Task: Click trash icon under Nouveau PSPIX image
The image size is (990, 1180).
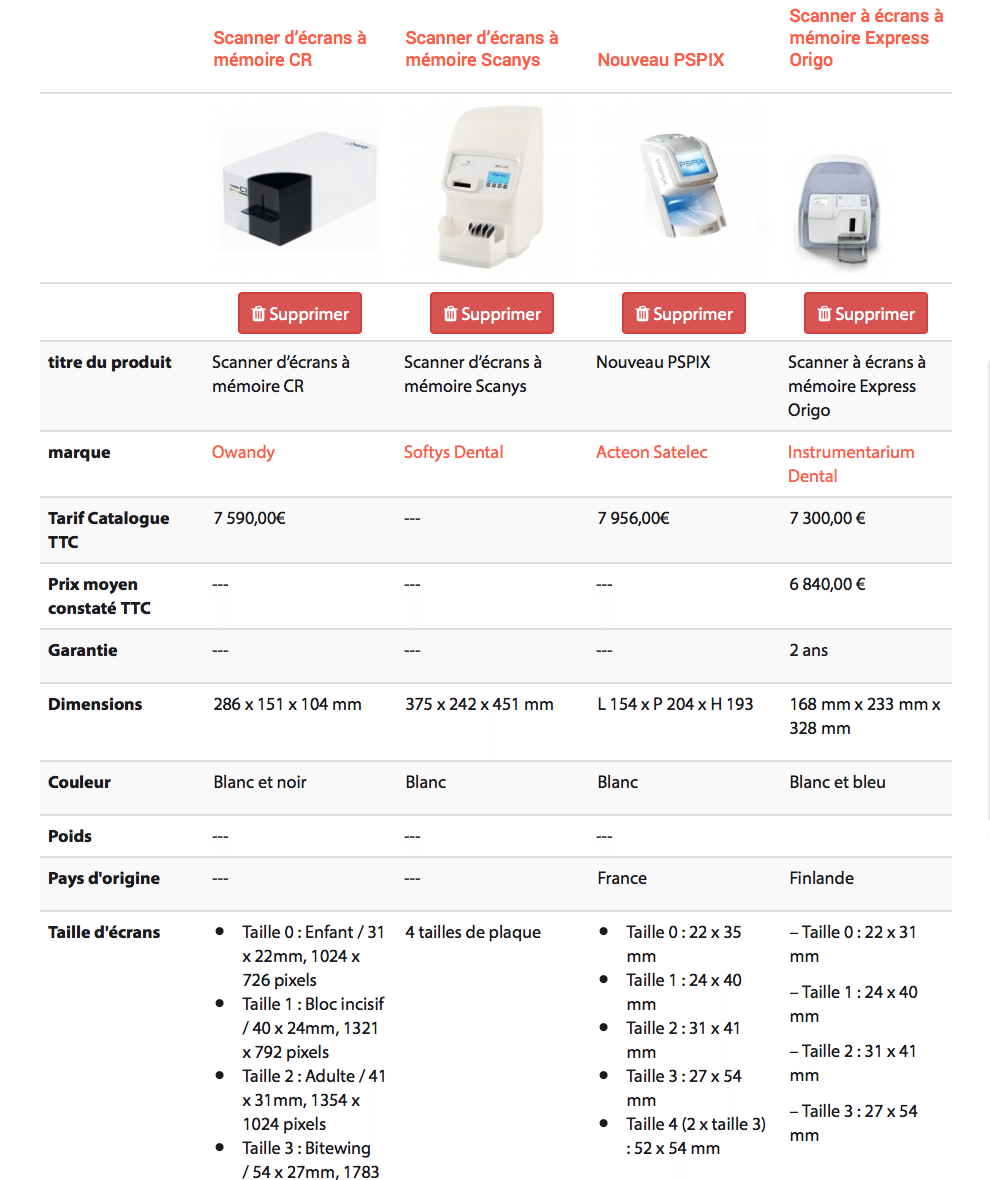Action: (x=642, y=314)
